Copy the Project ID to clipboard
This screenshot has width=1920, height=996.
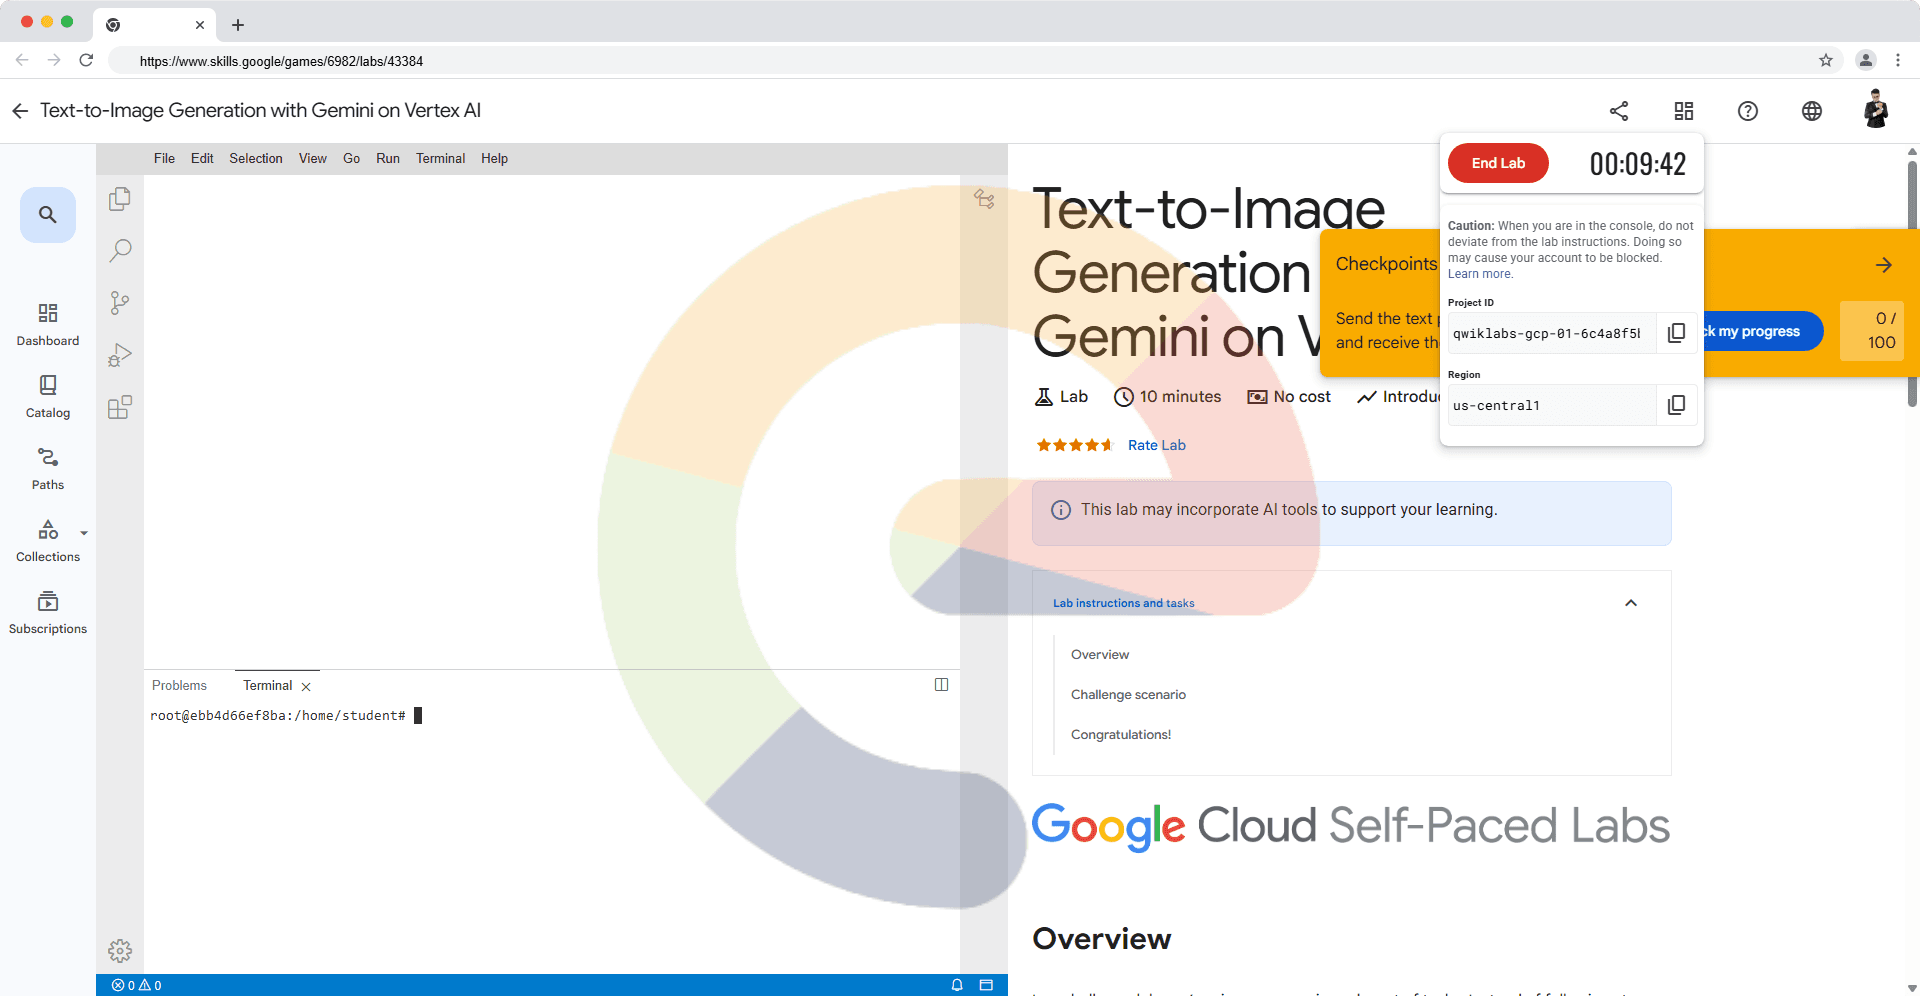point(1676,333)
